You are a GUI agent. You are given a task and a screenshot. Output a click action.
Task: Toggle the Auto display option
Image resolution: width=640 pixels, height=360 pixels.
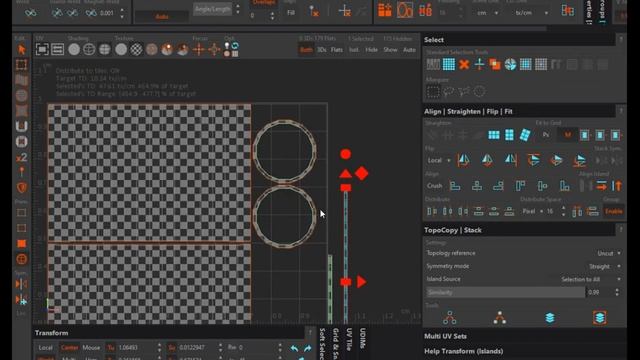(409, 50)
